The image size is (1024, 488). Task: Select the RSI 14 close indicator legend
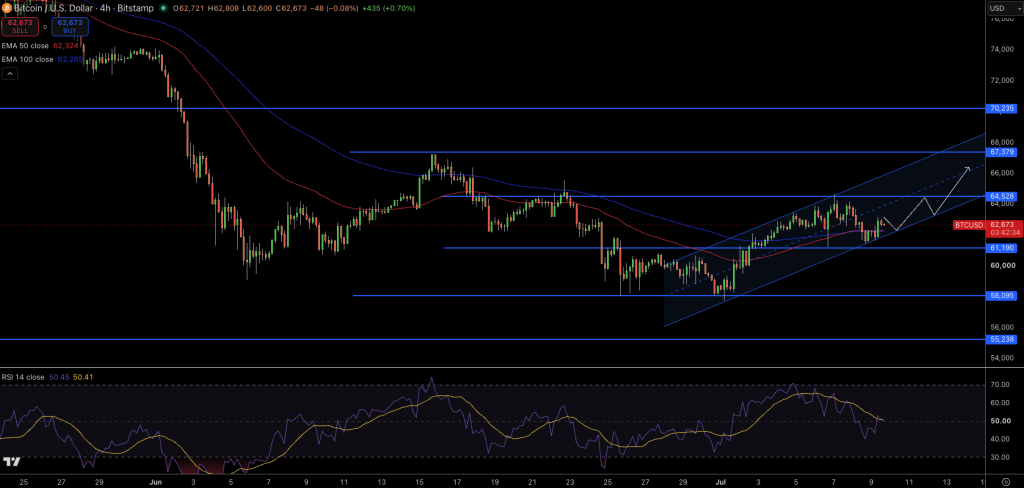(x=23, y=377)
